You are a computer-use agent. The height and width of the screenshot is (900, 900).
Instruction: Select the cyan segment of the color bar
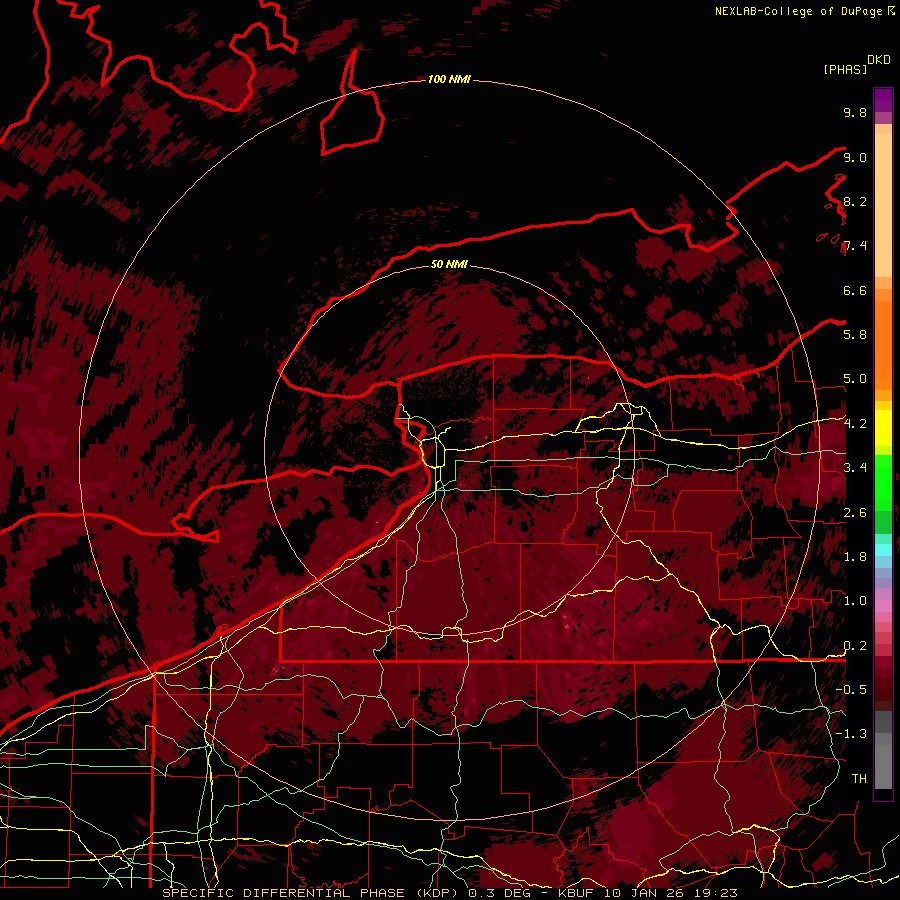[883, 549]
